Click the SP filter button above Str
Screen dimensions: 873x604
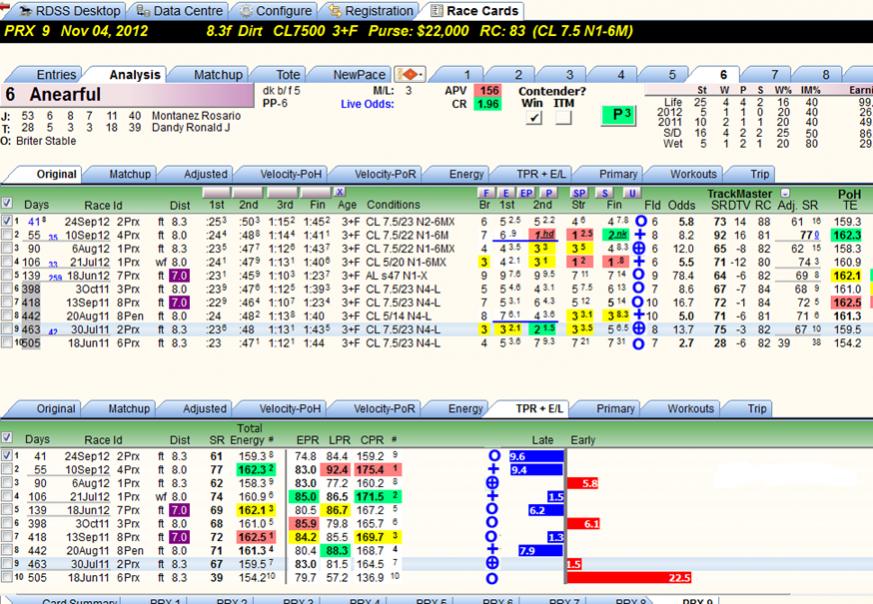pyautogui.click(x=580, y=193)
